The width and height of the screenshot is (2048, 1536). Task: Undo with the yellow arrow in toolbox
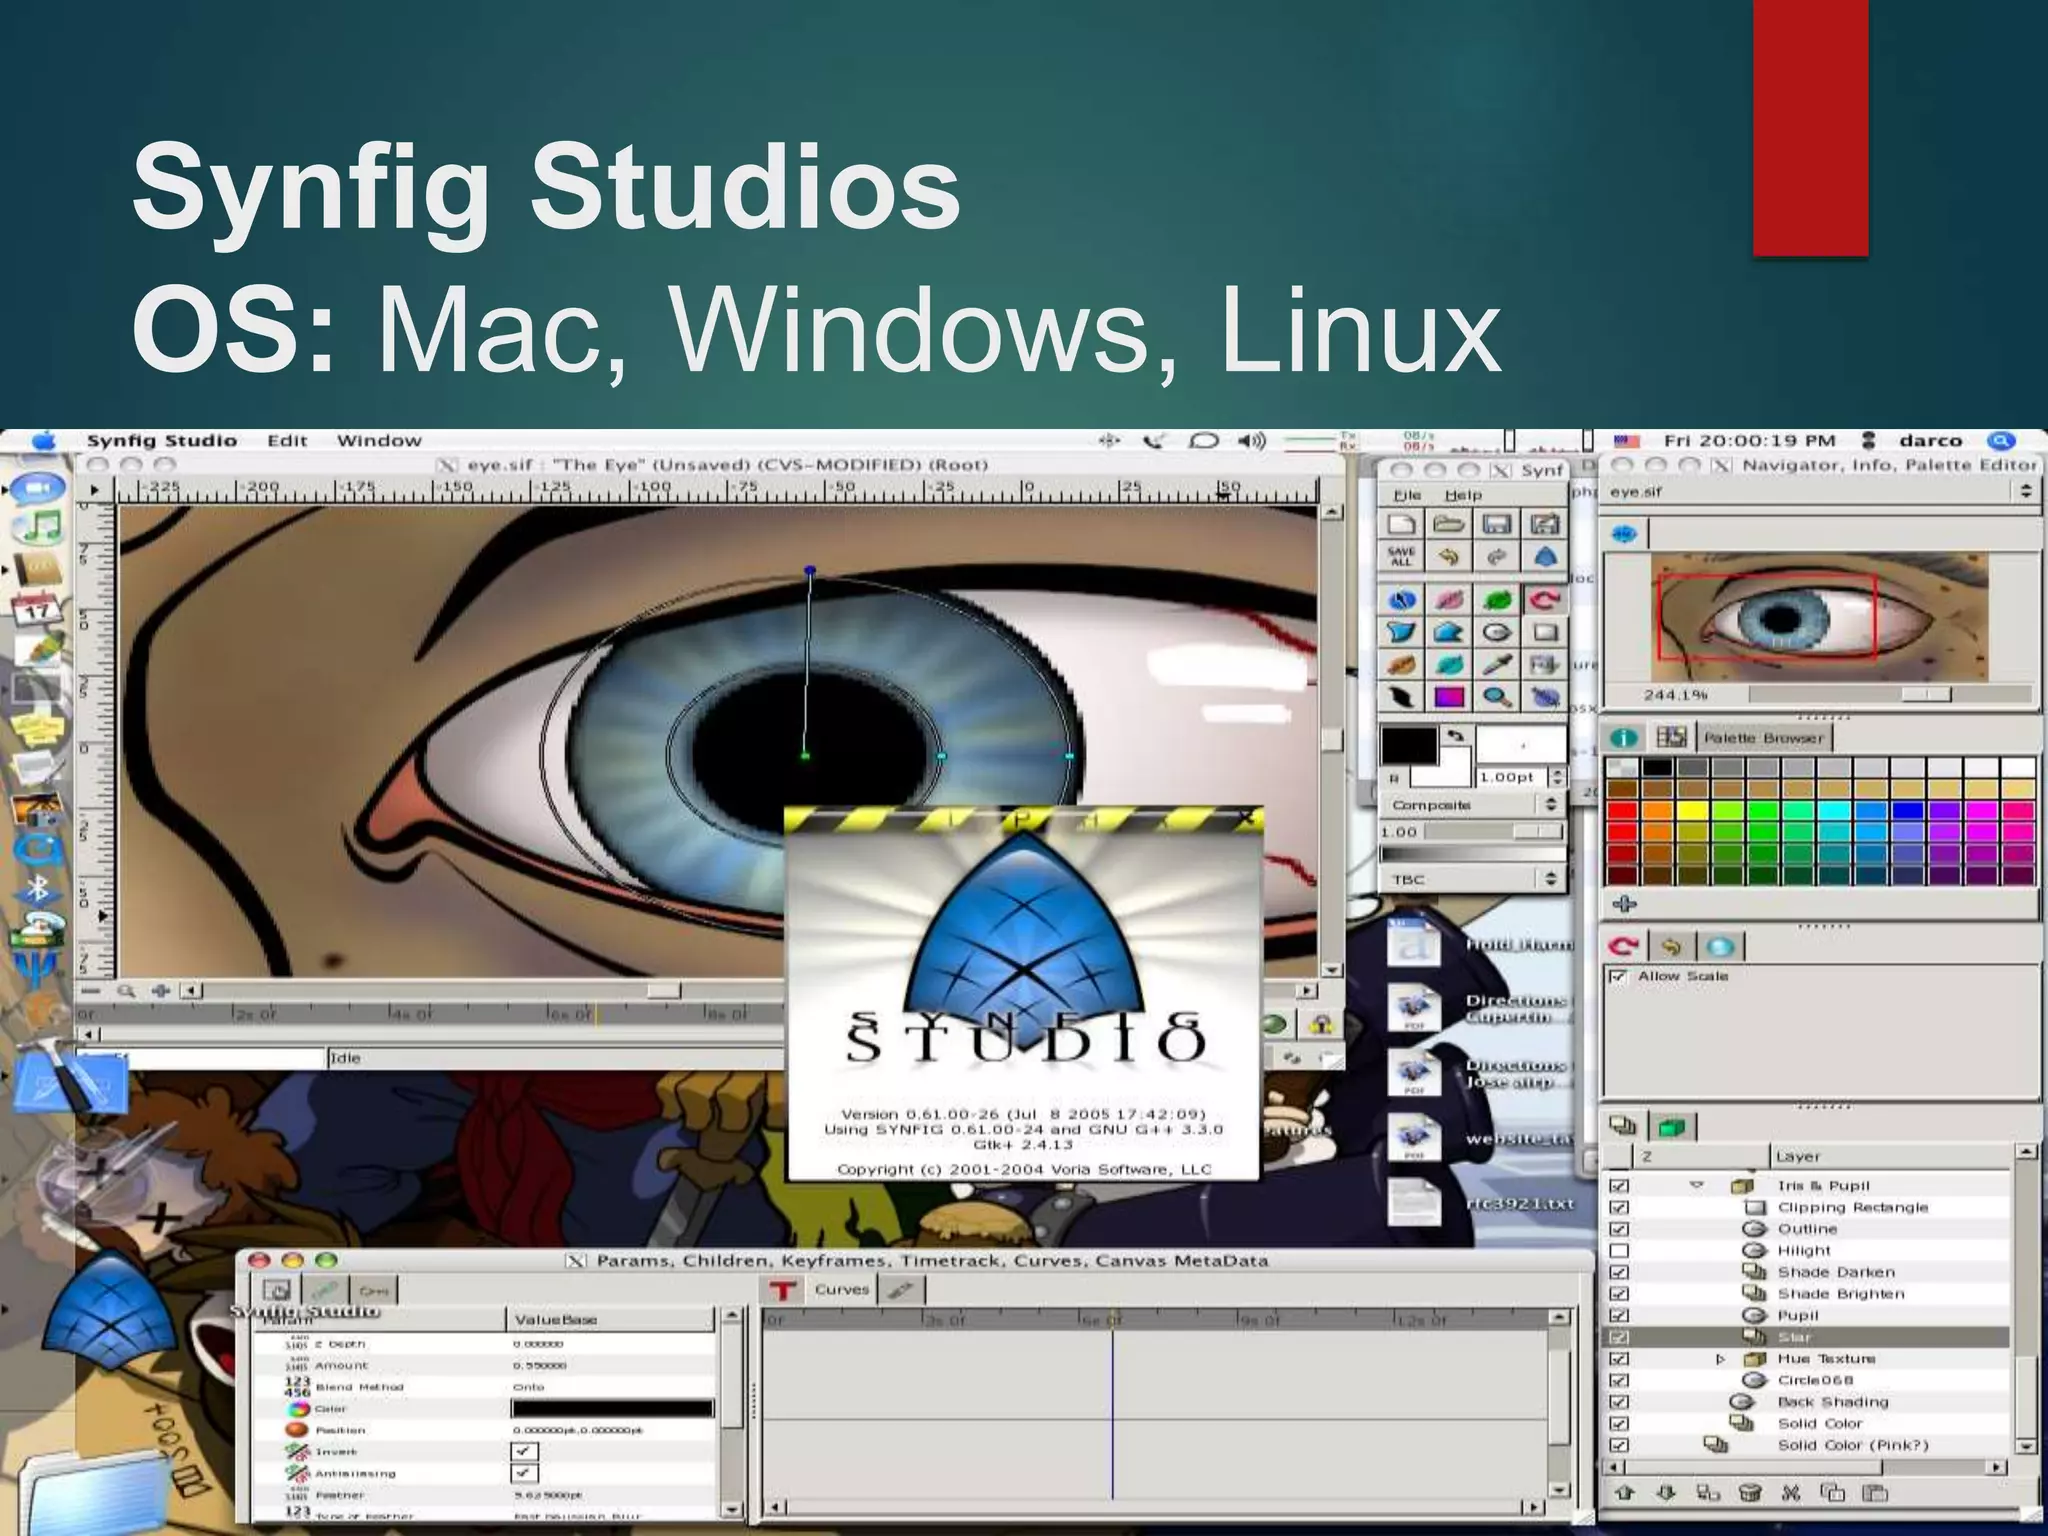pos(1449,557)
